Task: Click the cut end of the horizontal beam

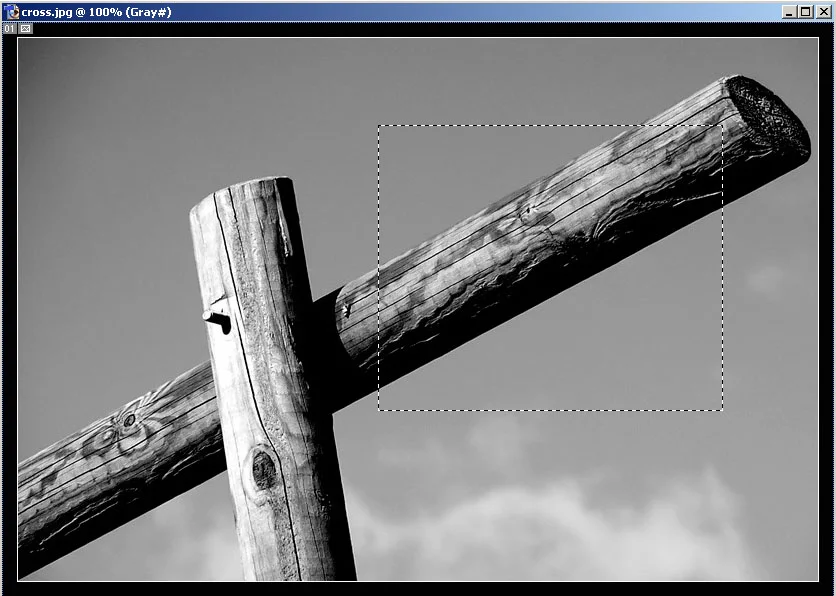Action: [767, 120]
